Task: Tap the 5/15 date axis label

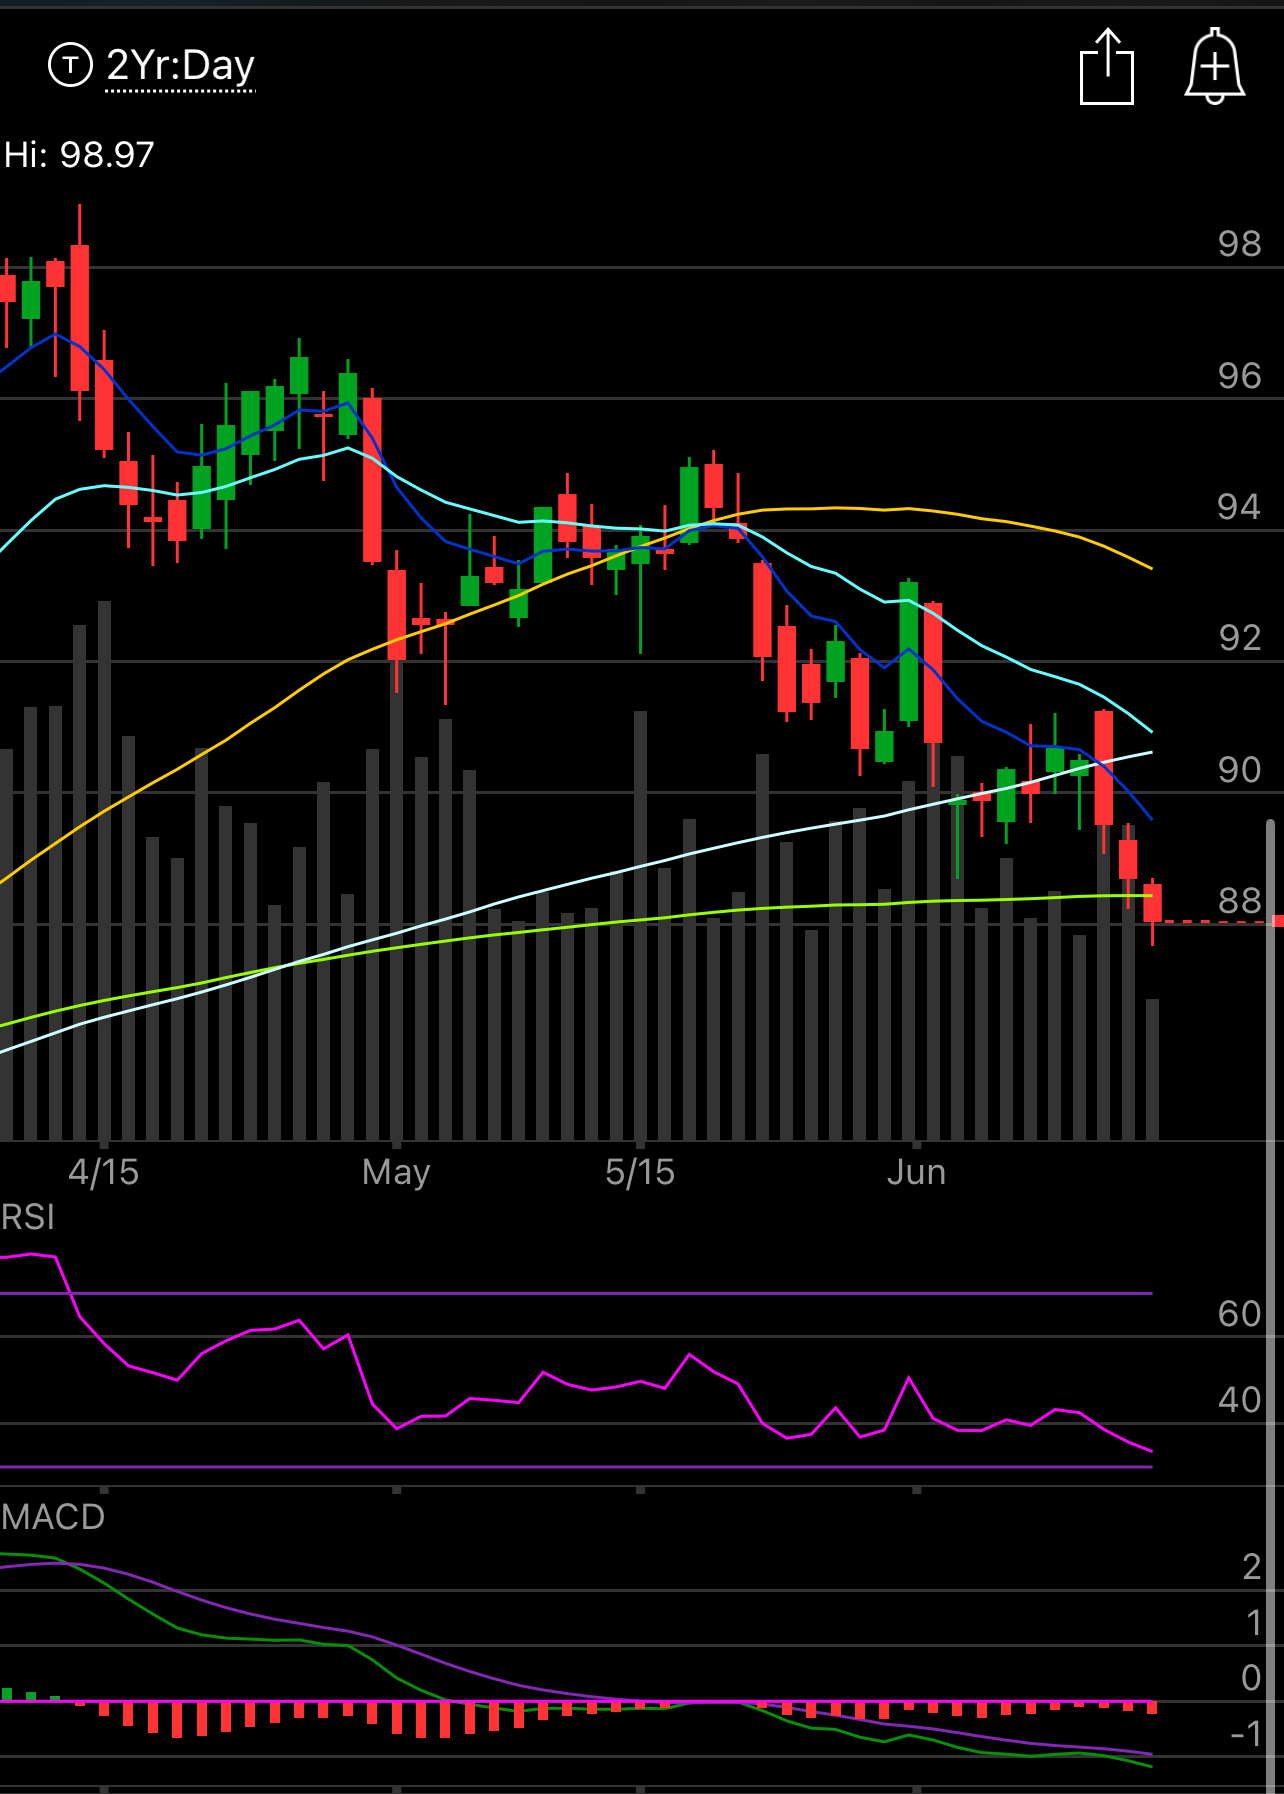Action: (640, 1172)
